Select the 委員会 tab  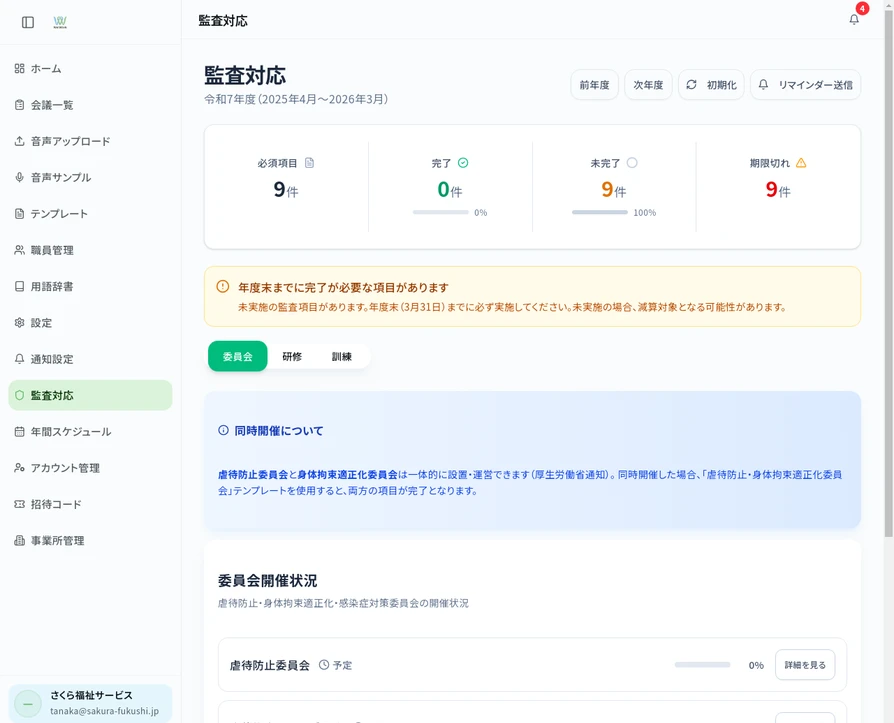click(238, 356)
